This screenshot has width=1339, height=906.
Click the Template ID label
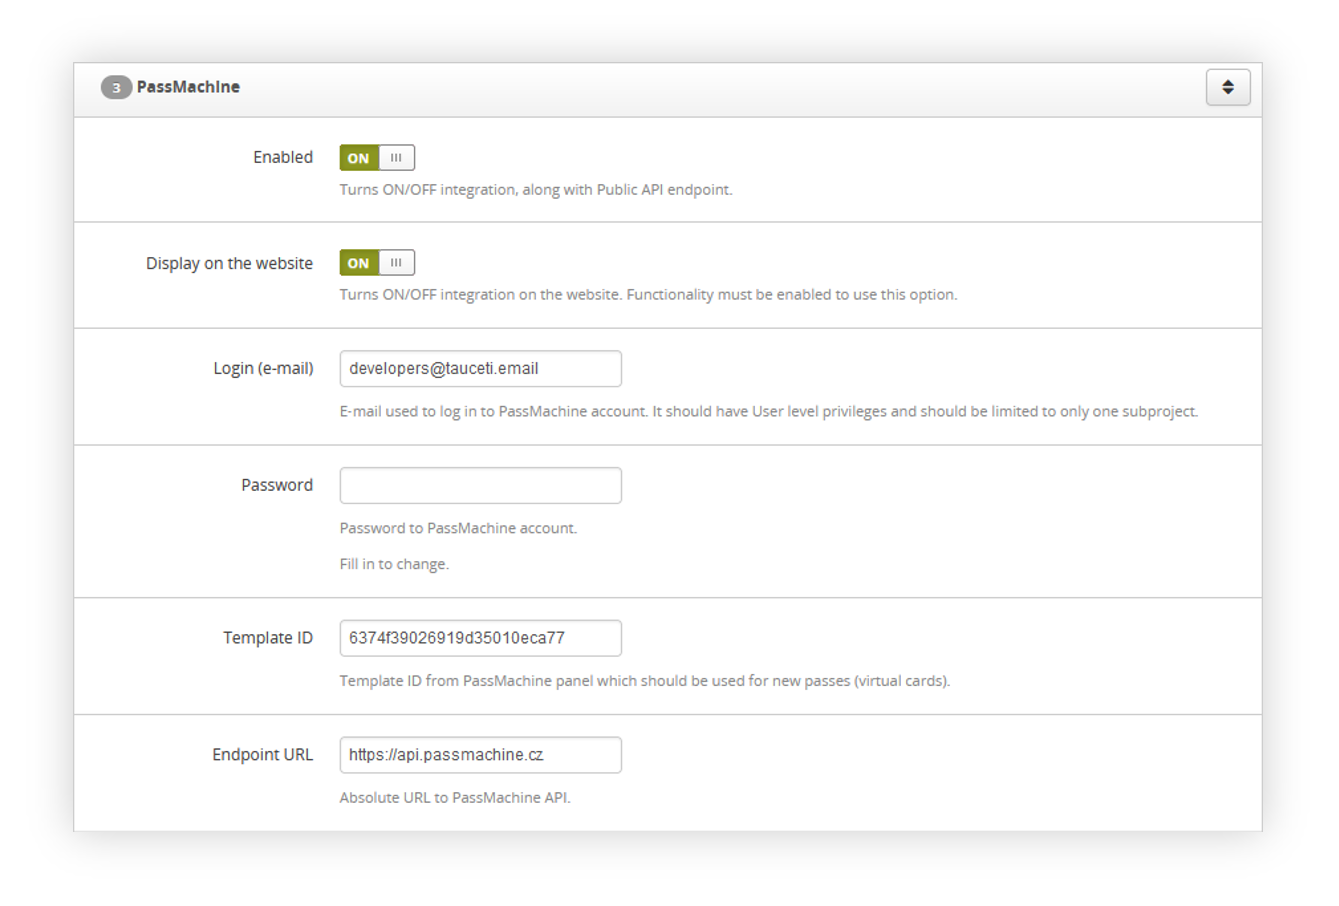point(268,638)
